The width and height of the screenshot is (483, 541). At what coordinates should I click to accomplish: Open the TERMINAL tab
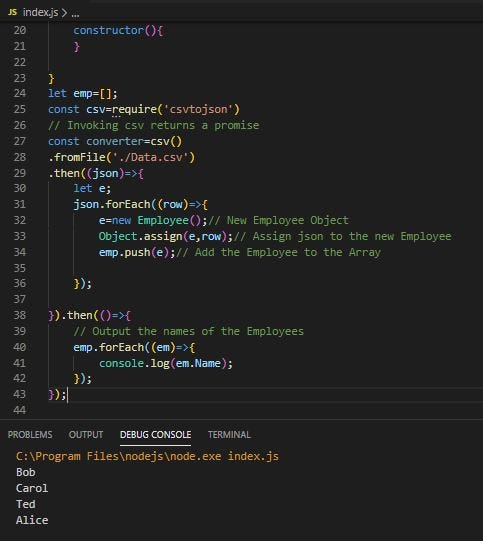229,435
